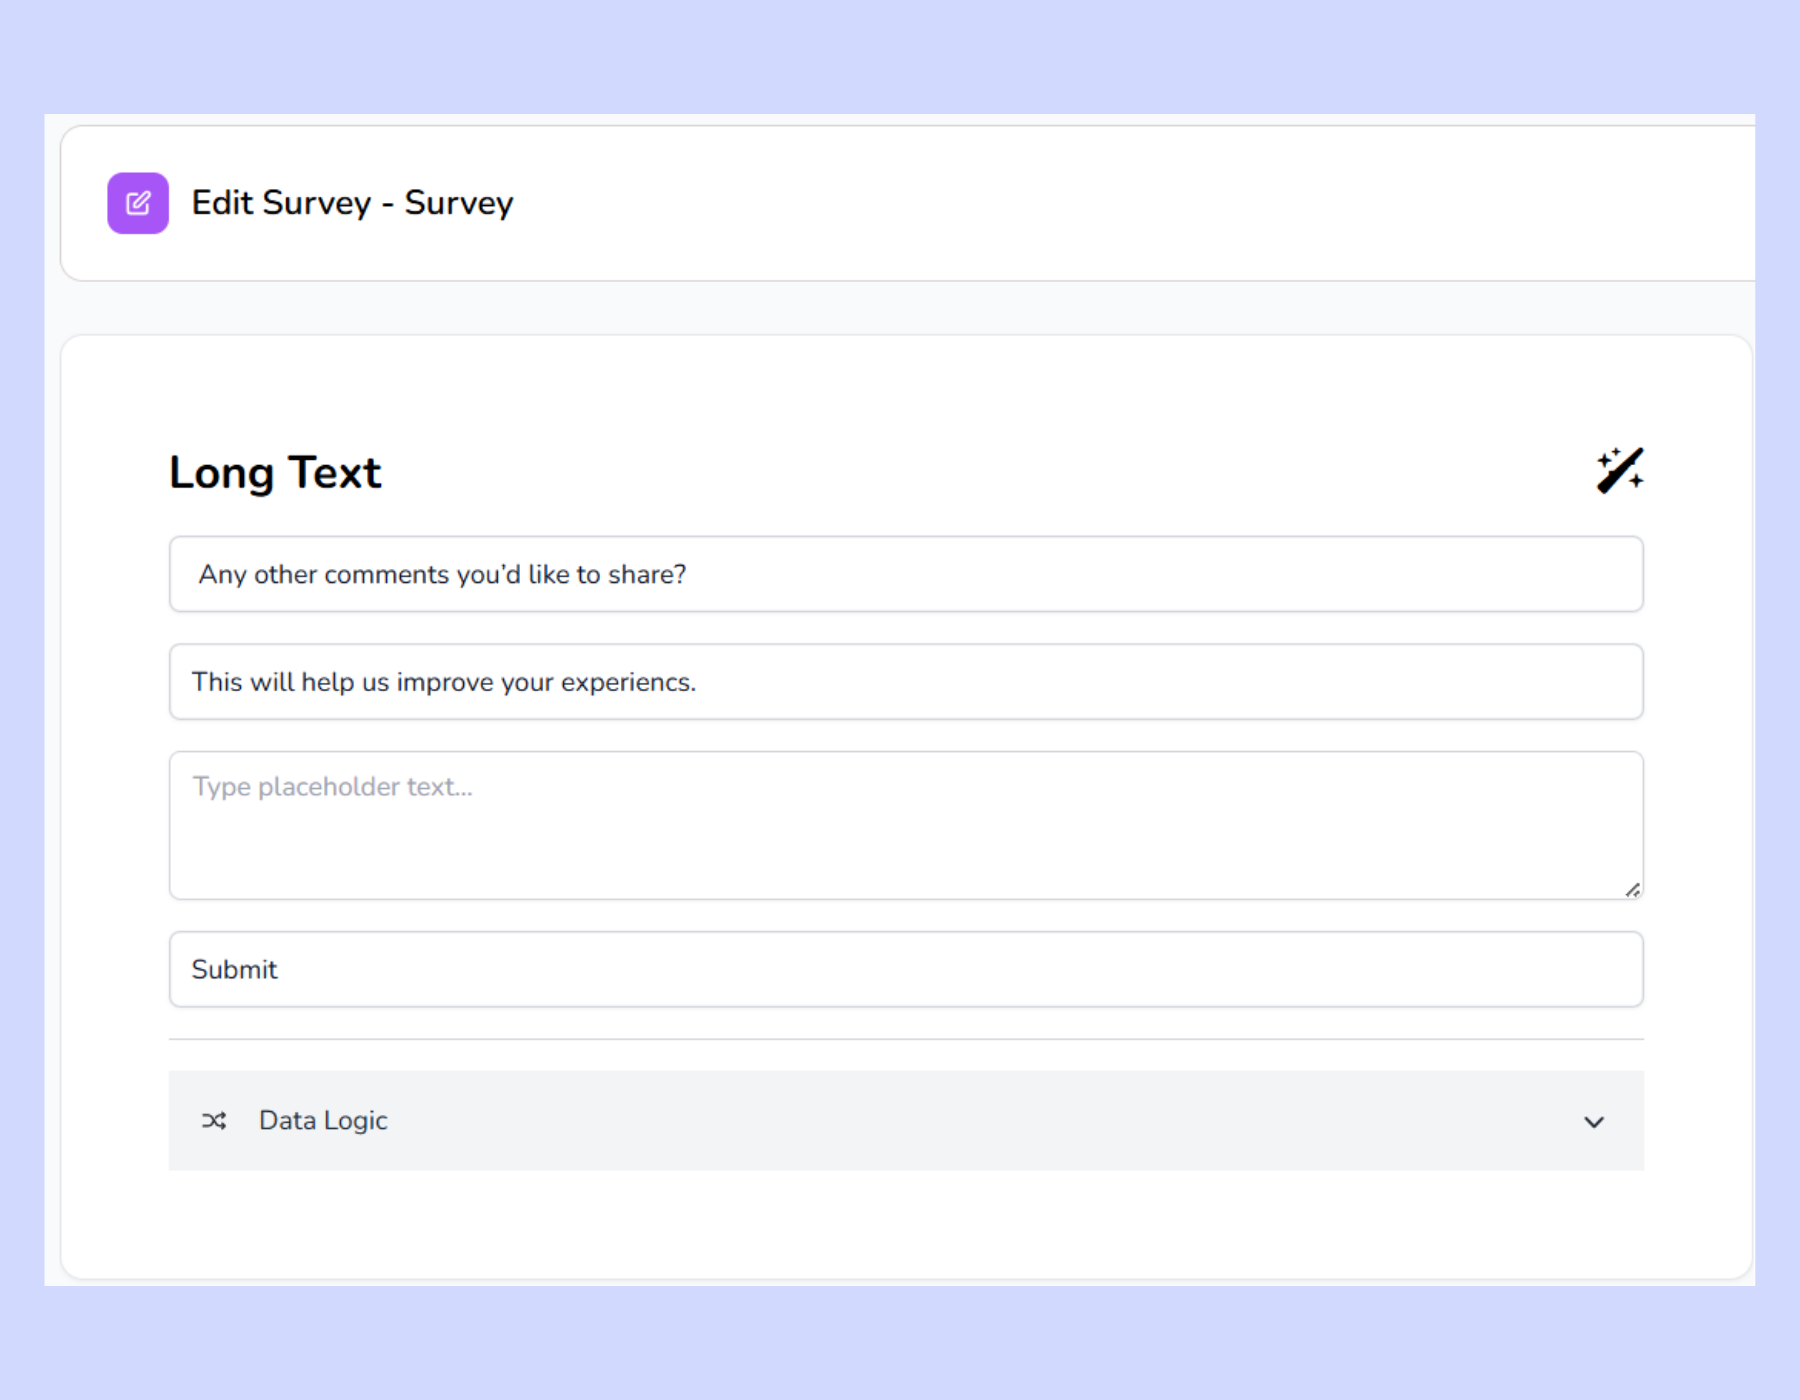Click the Long Text question type heading
The width and height of the screenshot is (1800, 1400).
click(275, 471)
